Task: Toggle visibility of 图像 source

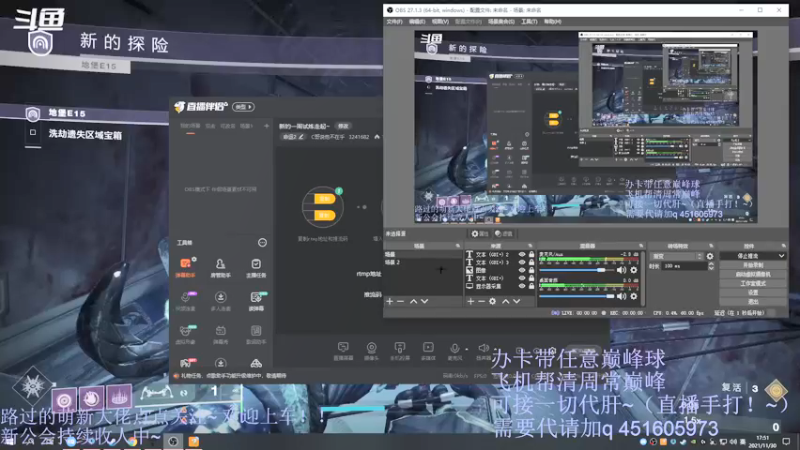Action: [521, 270]
